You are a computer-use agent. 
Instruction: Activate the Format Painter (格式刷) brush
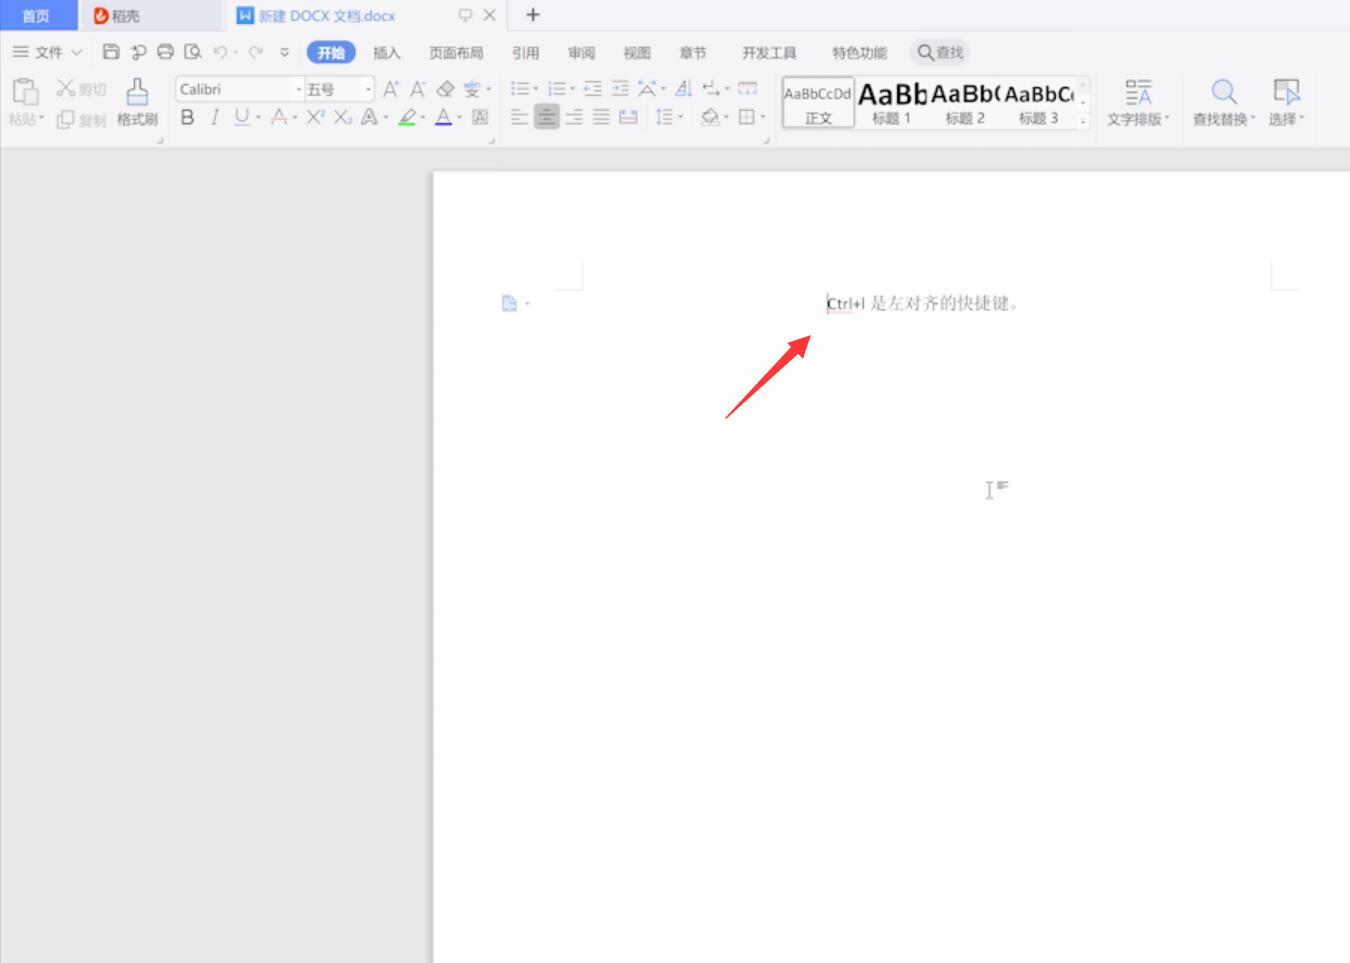(137, 103)
